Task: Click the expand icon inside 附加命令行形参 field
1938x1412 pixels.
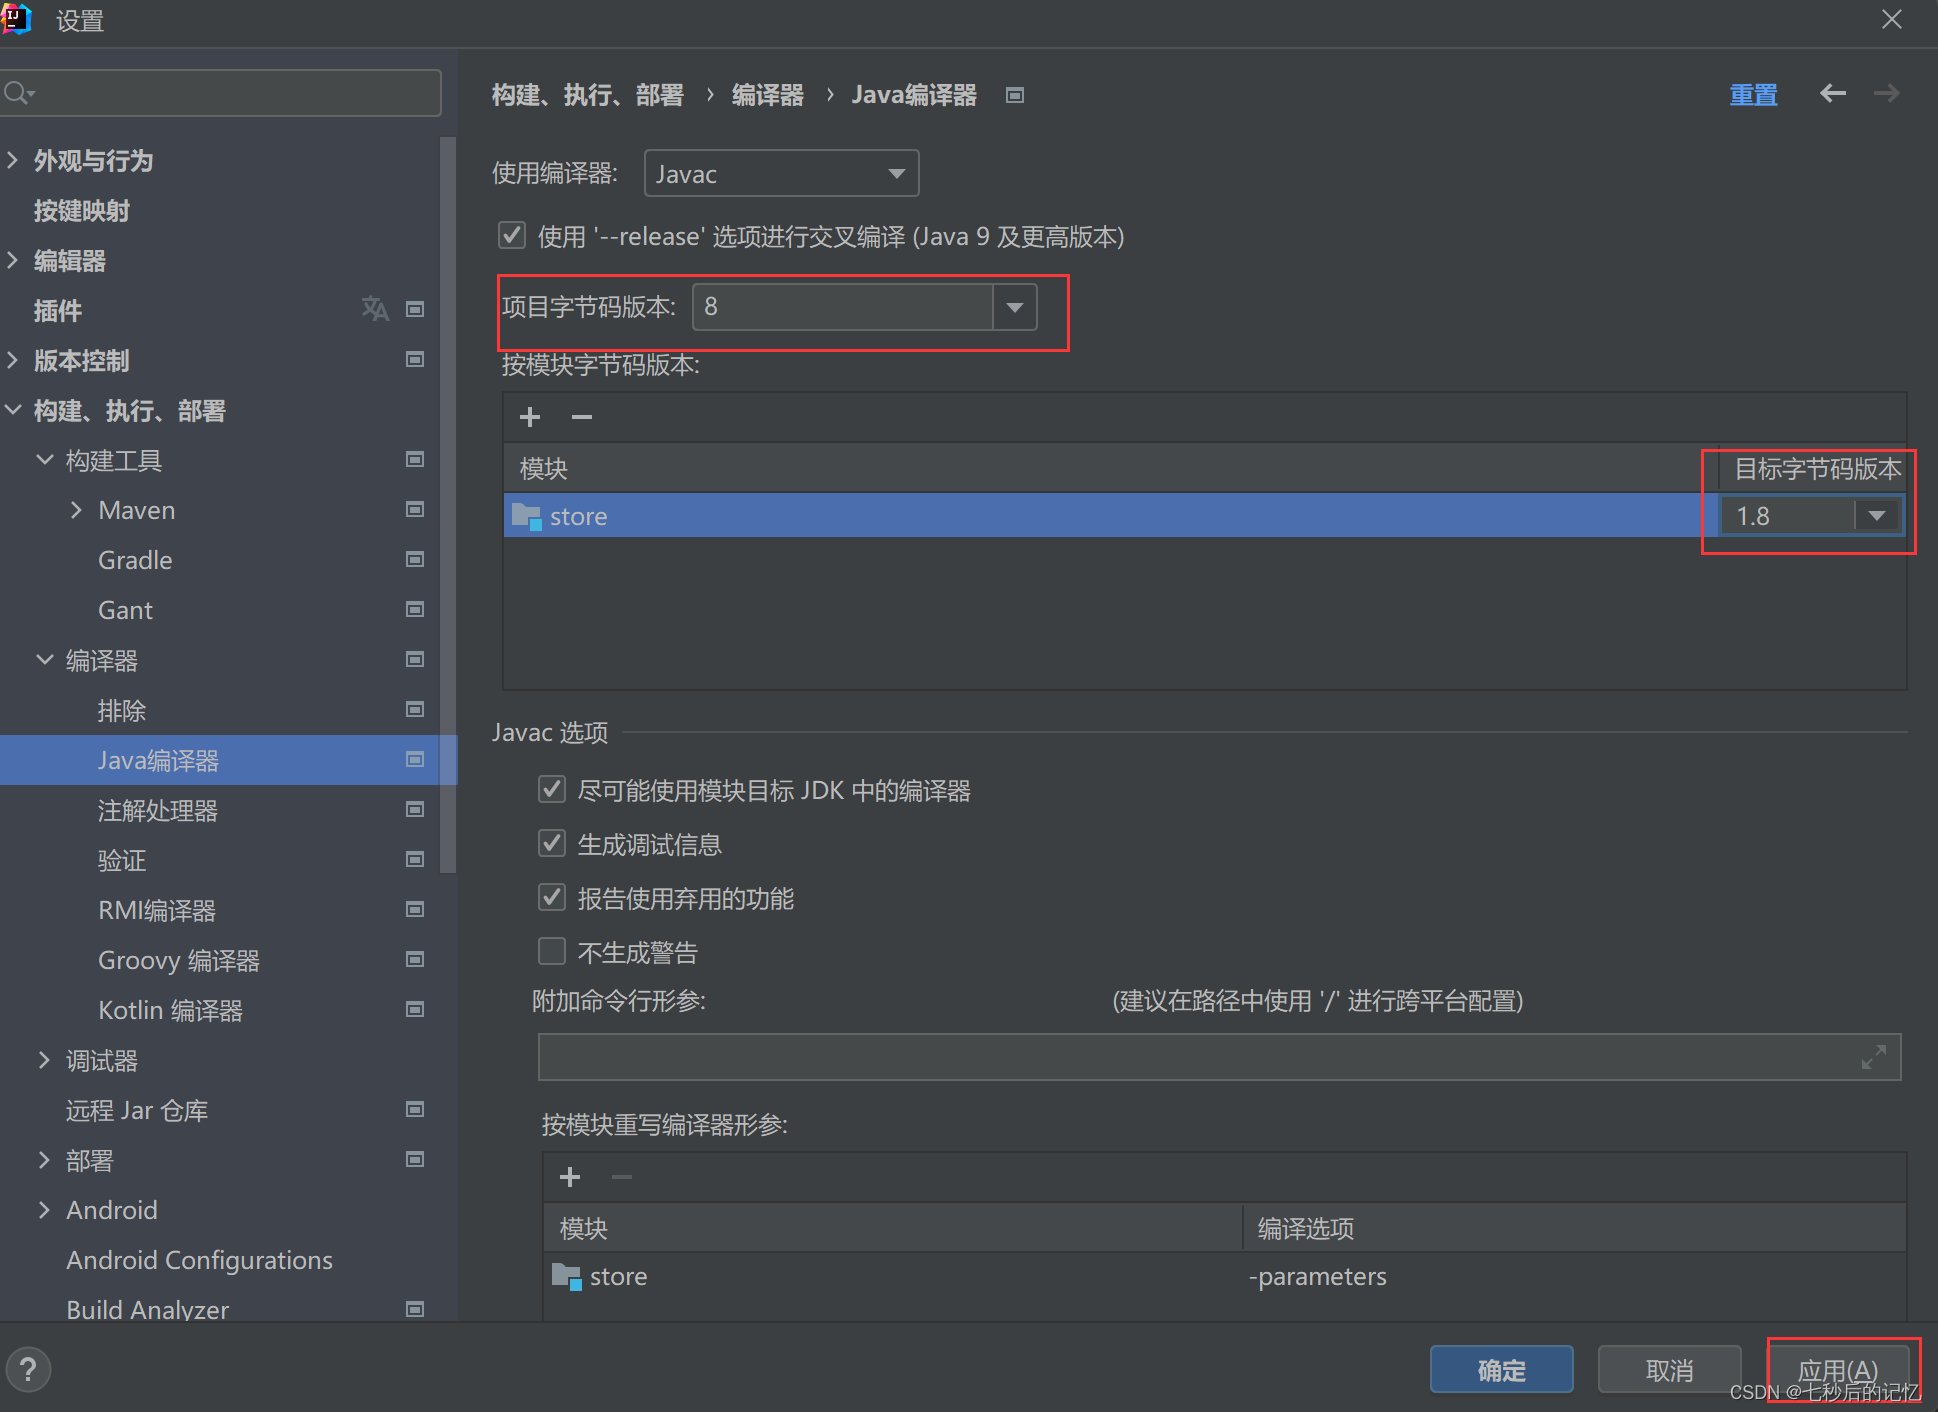Action: tap(1873, 1056)
